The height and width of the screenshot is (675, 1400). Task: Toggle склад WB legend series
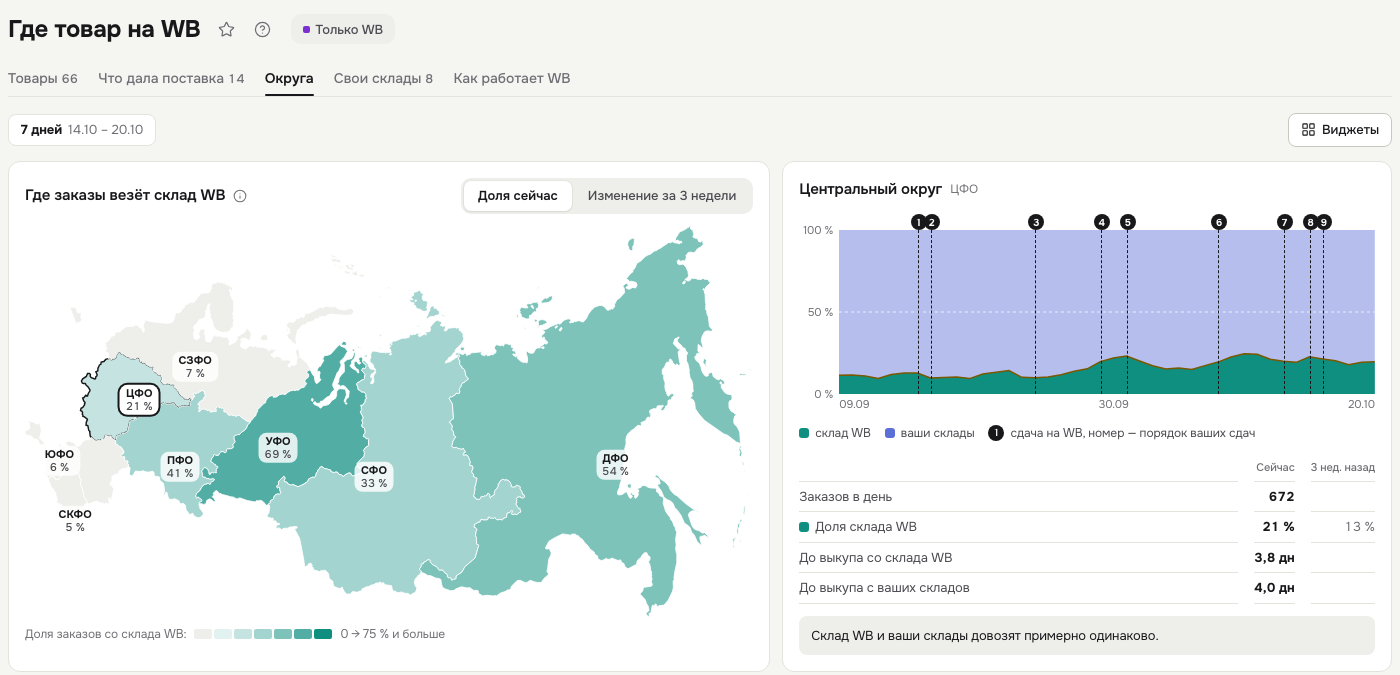[835, 433]
